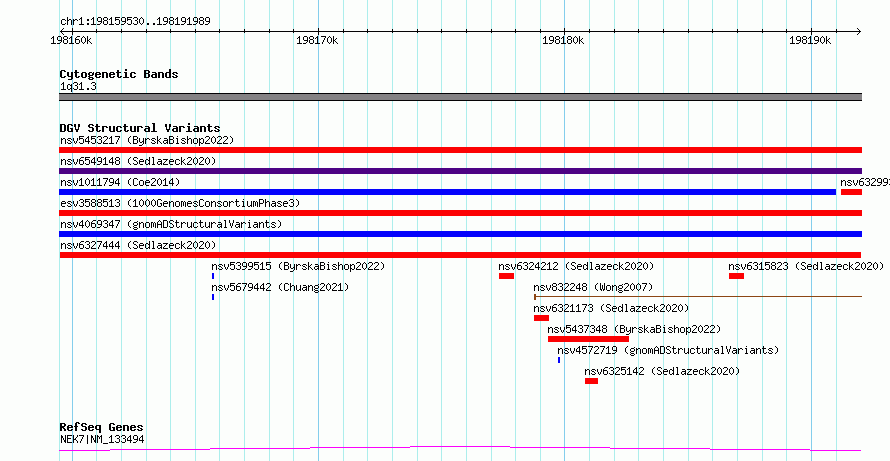Viewport: 890px width, 461px height.
Task: Click the RefSeq Genes track title
Action: click(x=102, y=428)
